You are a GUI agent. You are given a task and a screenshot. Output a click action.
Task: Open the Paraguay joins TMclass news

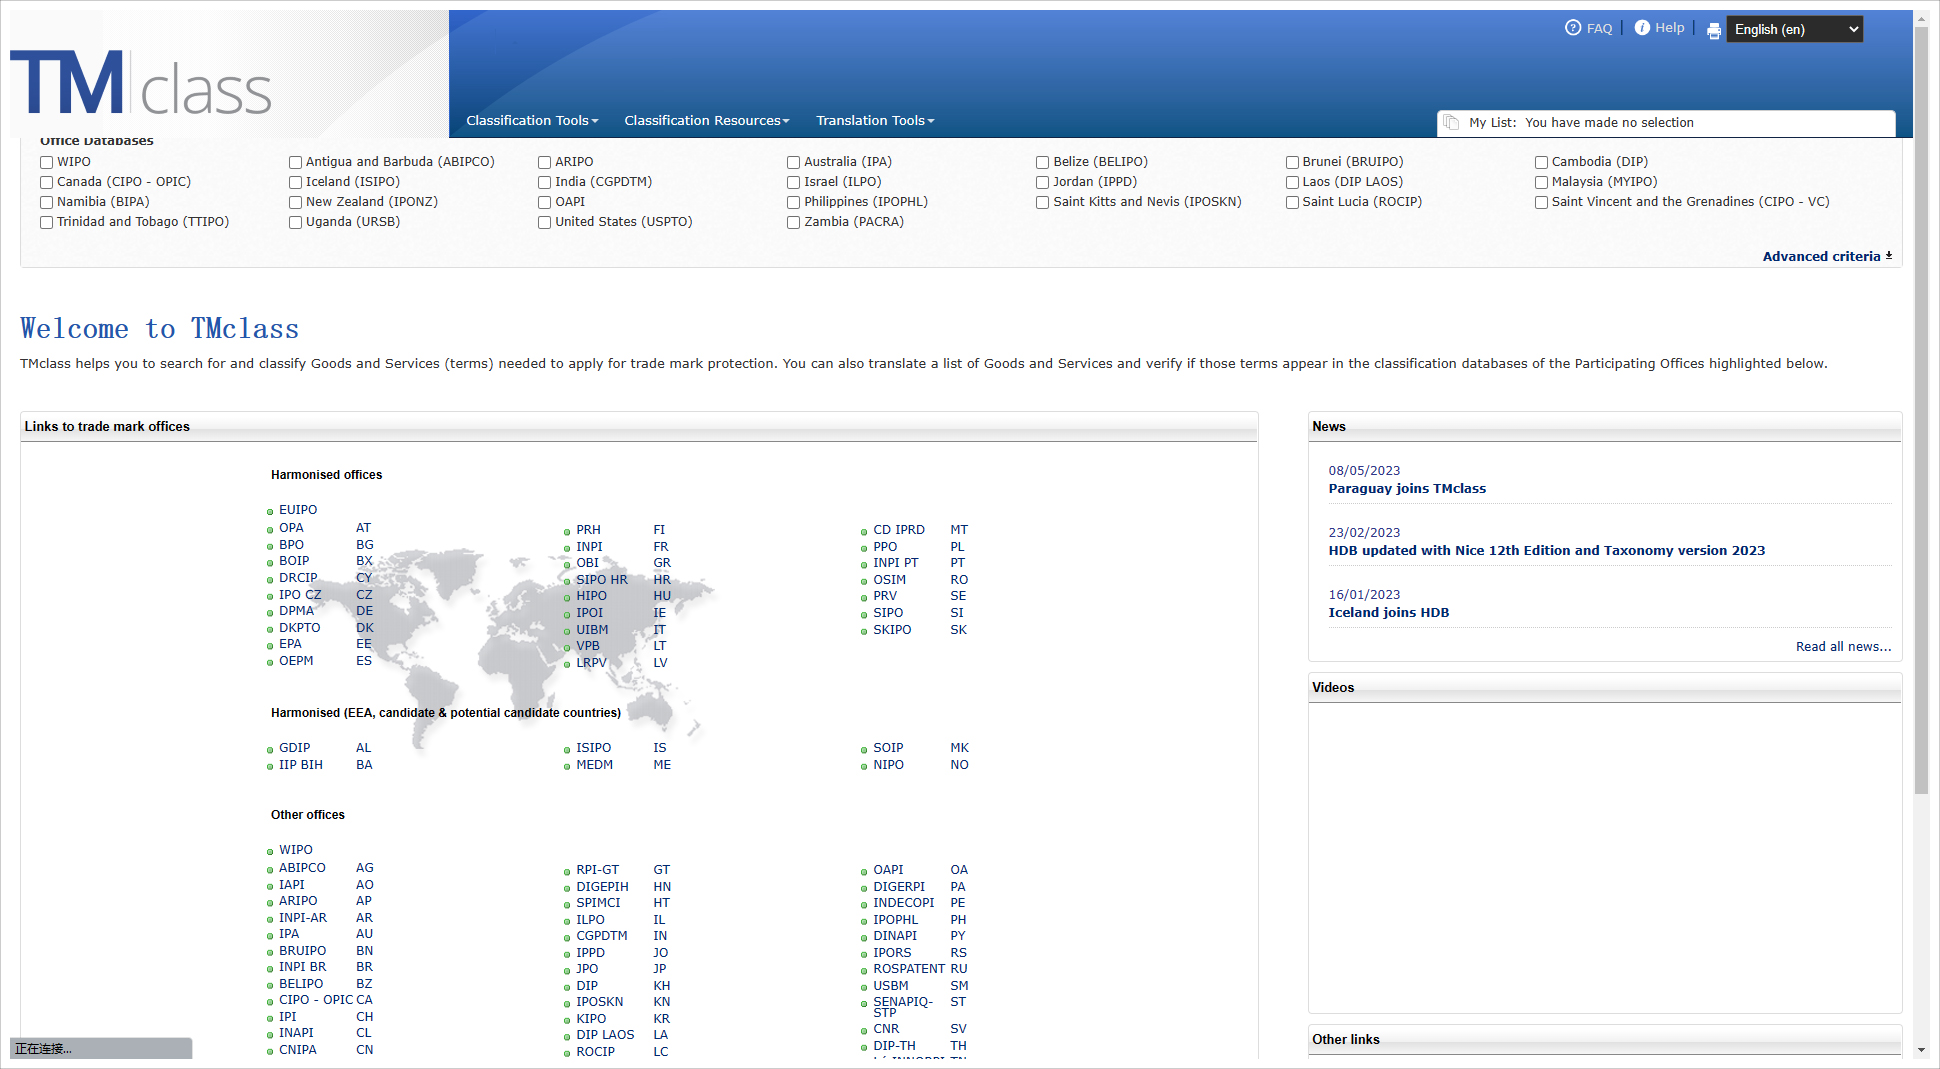pyautogui.click(x=1406, y=489)
